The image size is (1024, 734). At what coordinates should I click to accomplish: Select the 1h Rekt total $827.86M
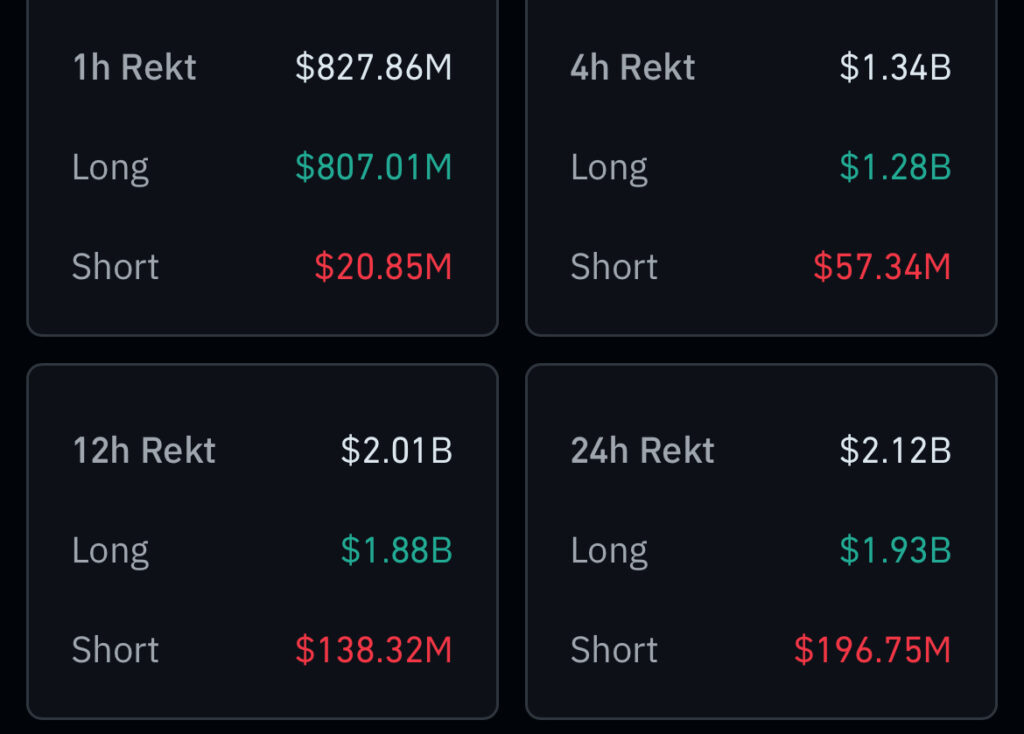(373, 67)
